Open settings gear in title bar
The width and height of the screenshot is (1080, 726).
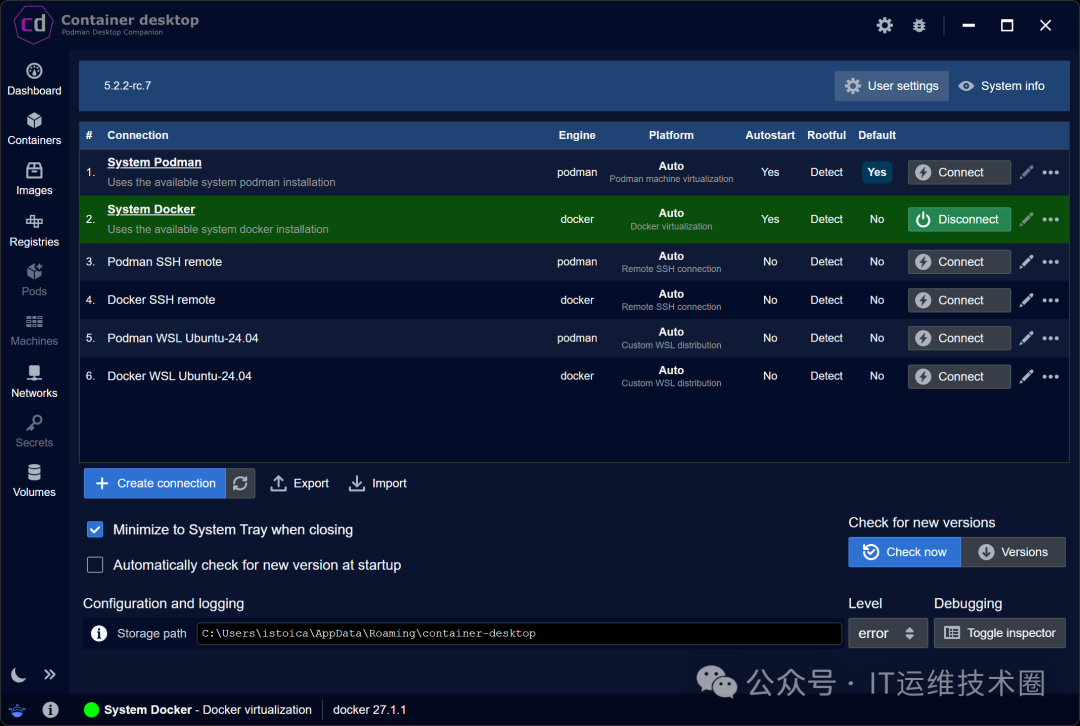point(884,25)
